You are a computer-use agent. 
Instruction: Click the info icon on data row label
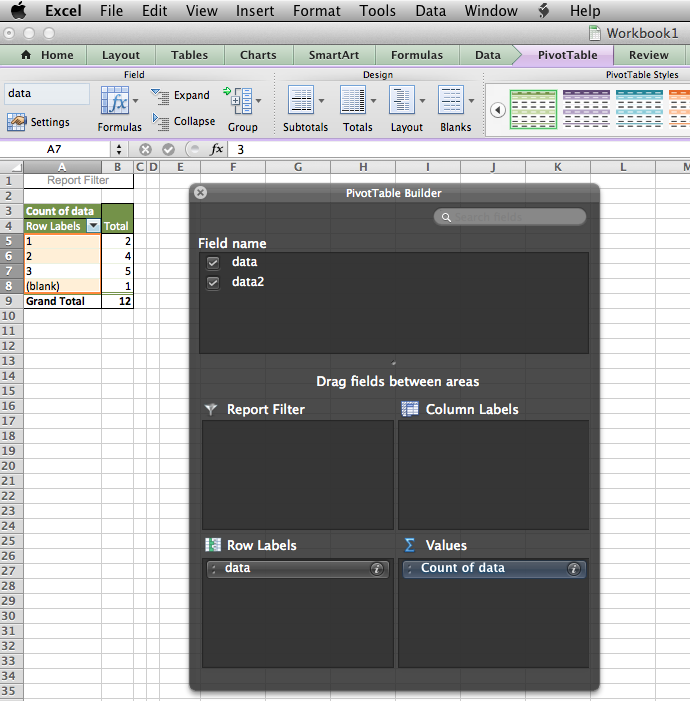coord(377,569)
